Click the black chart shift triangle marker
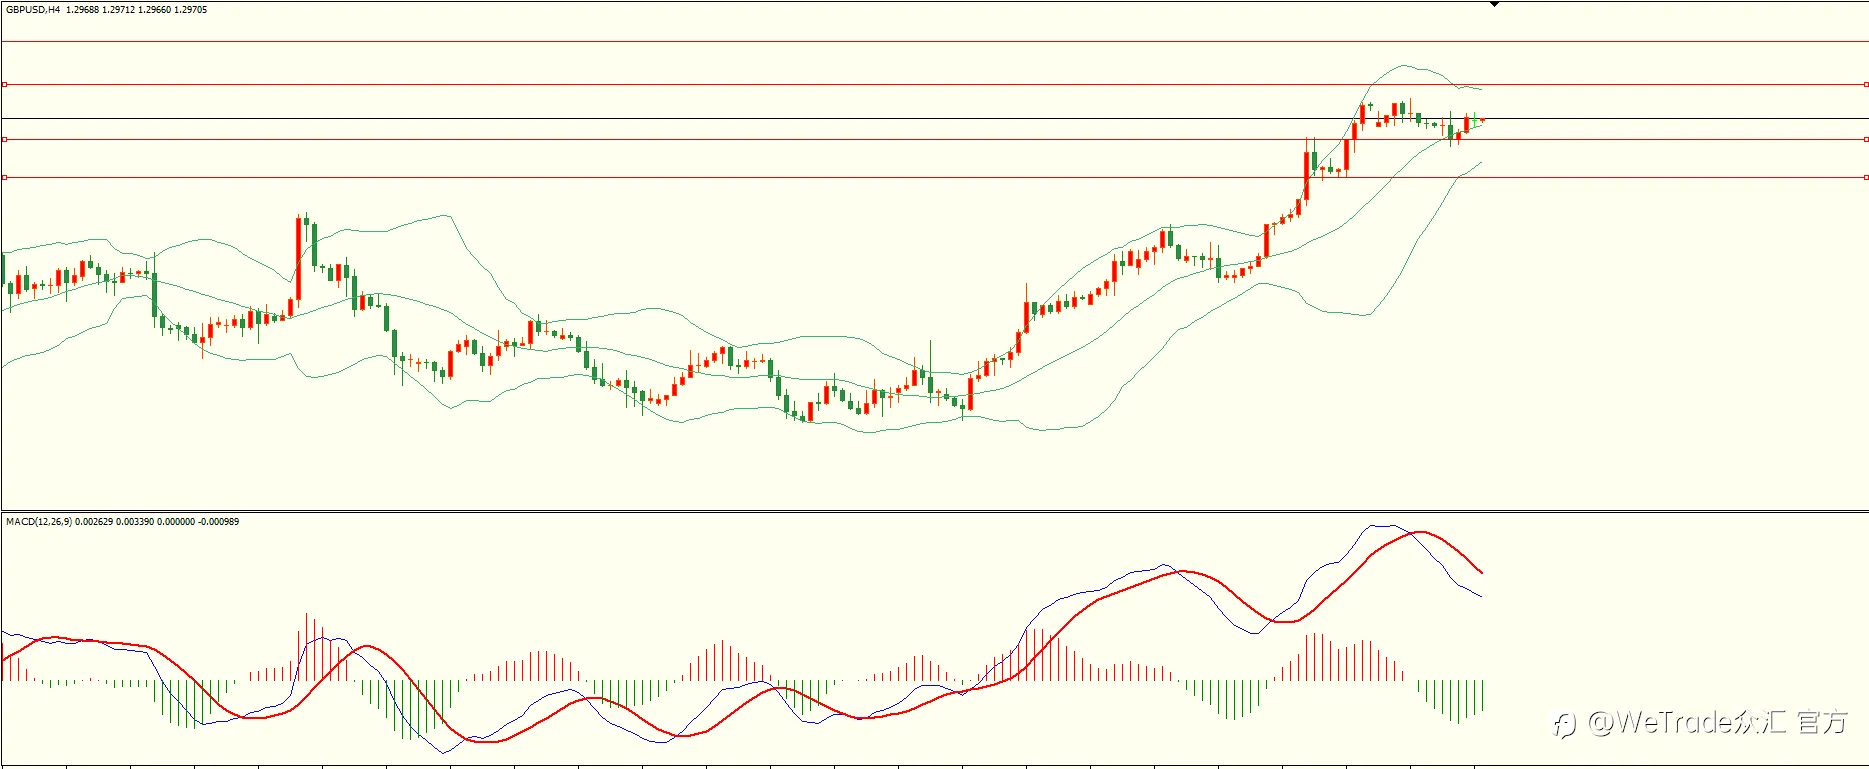Image resolution: width=1869 pixels, height=769 pixels. point(1494,4)
